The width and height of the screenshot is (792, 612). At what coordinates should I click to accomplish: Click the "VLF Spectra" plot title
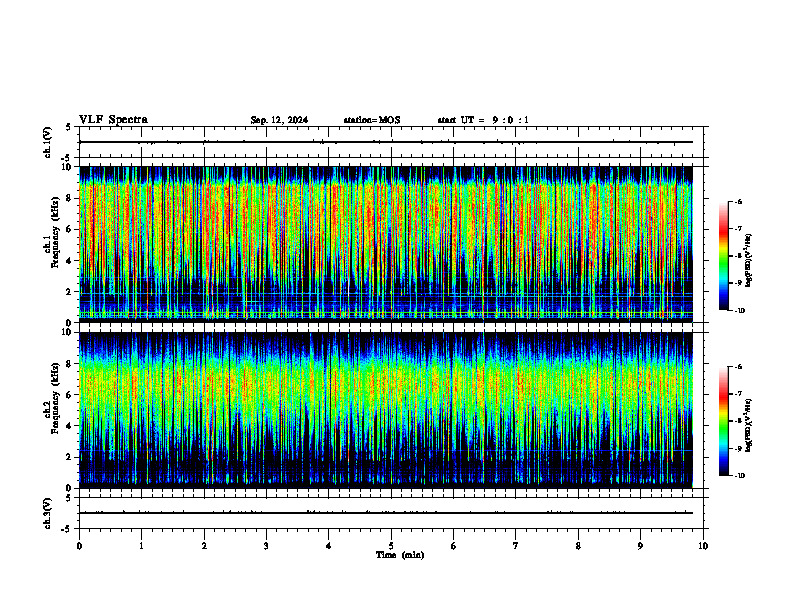(x=113, y=120)
